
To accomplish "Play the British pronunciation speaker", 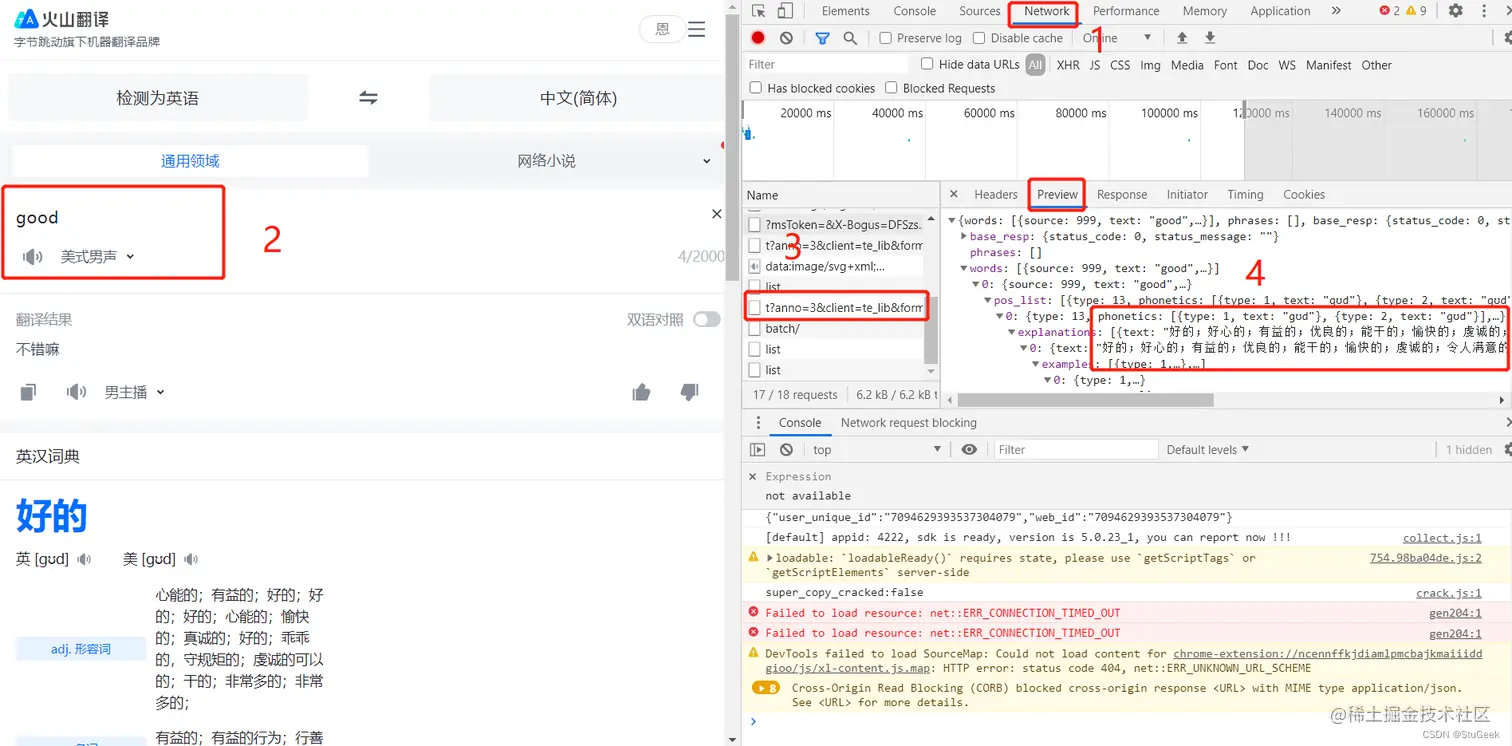I will pyautogui.click(x=85, y=559).
